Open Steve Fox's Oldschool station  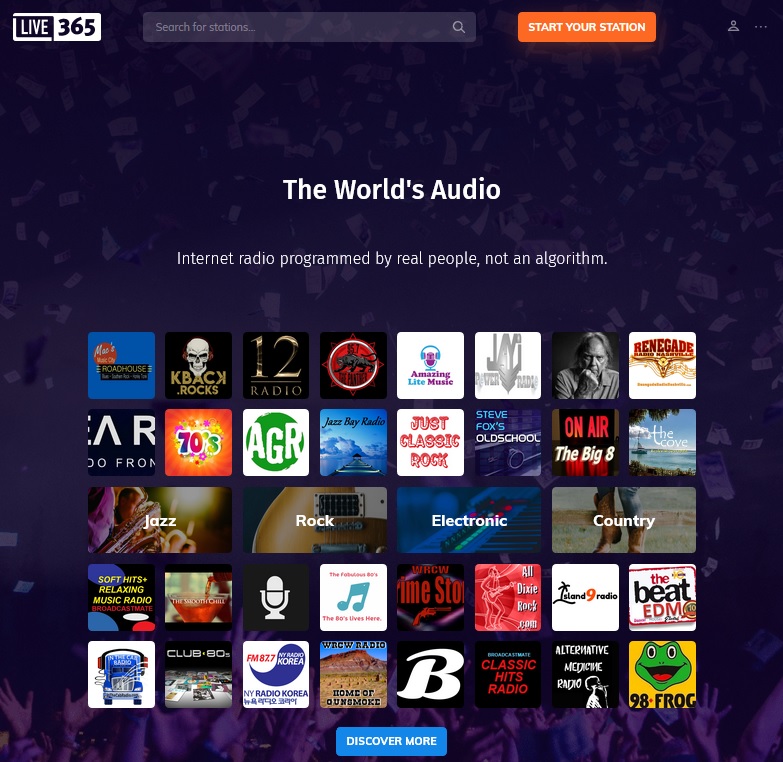click(508, 442)
